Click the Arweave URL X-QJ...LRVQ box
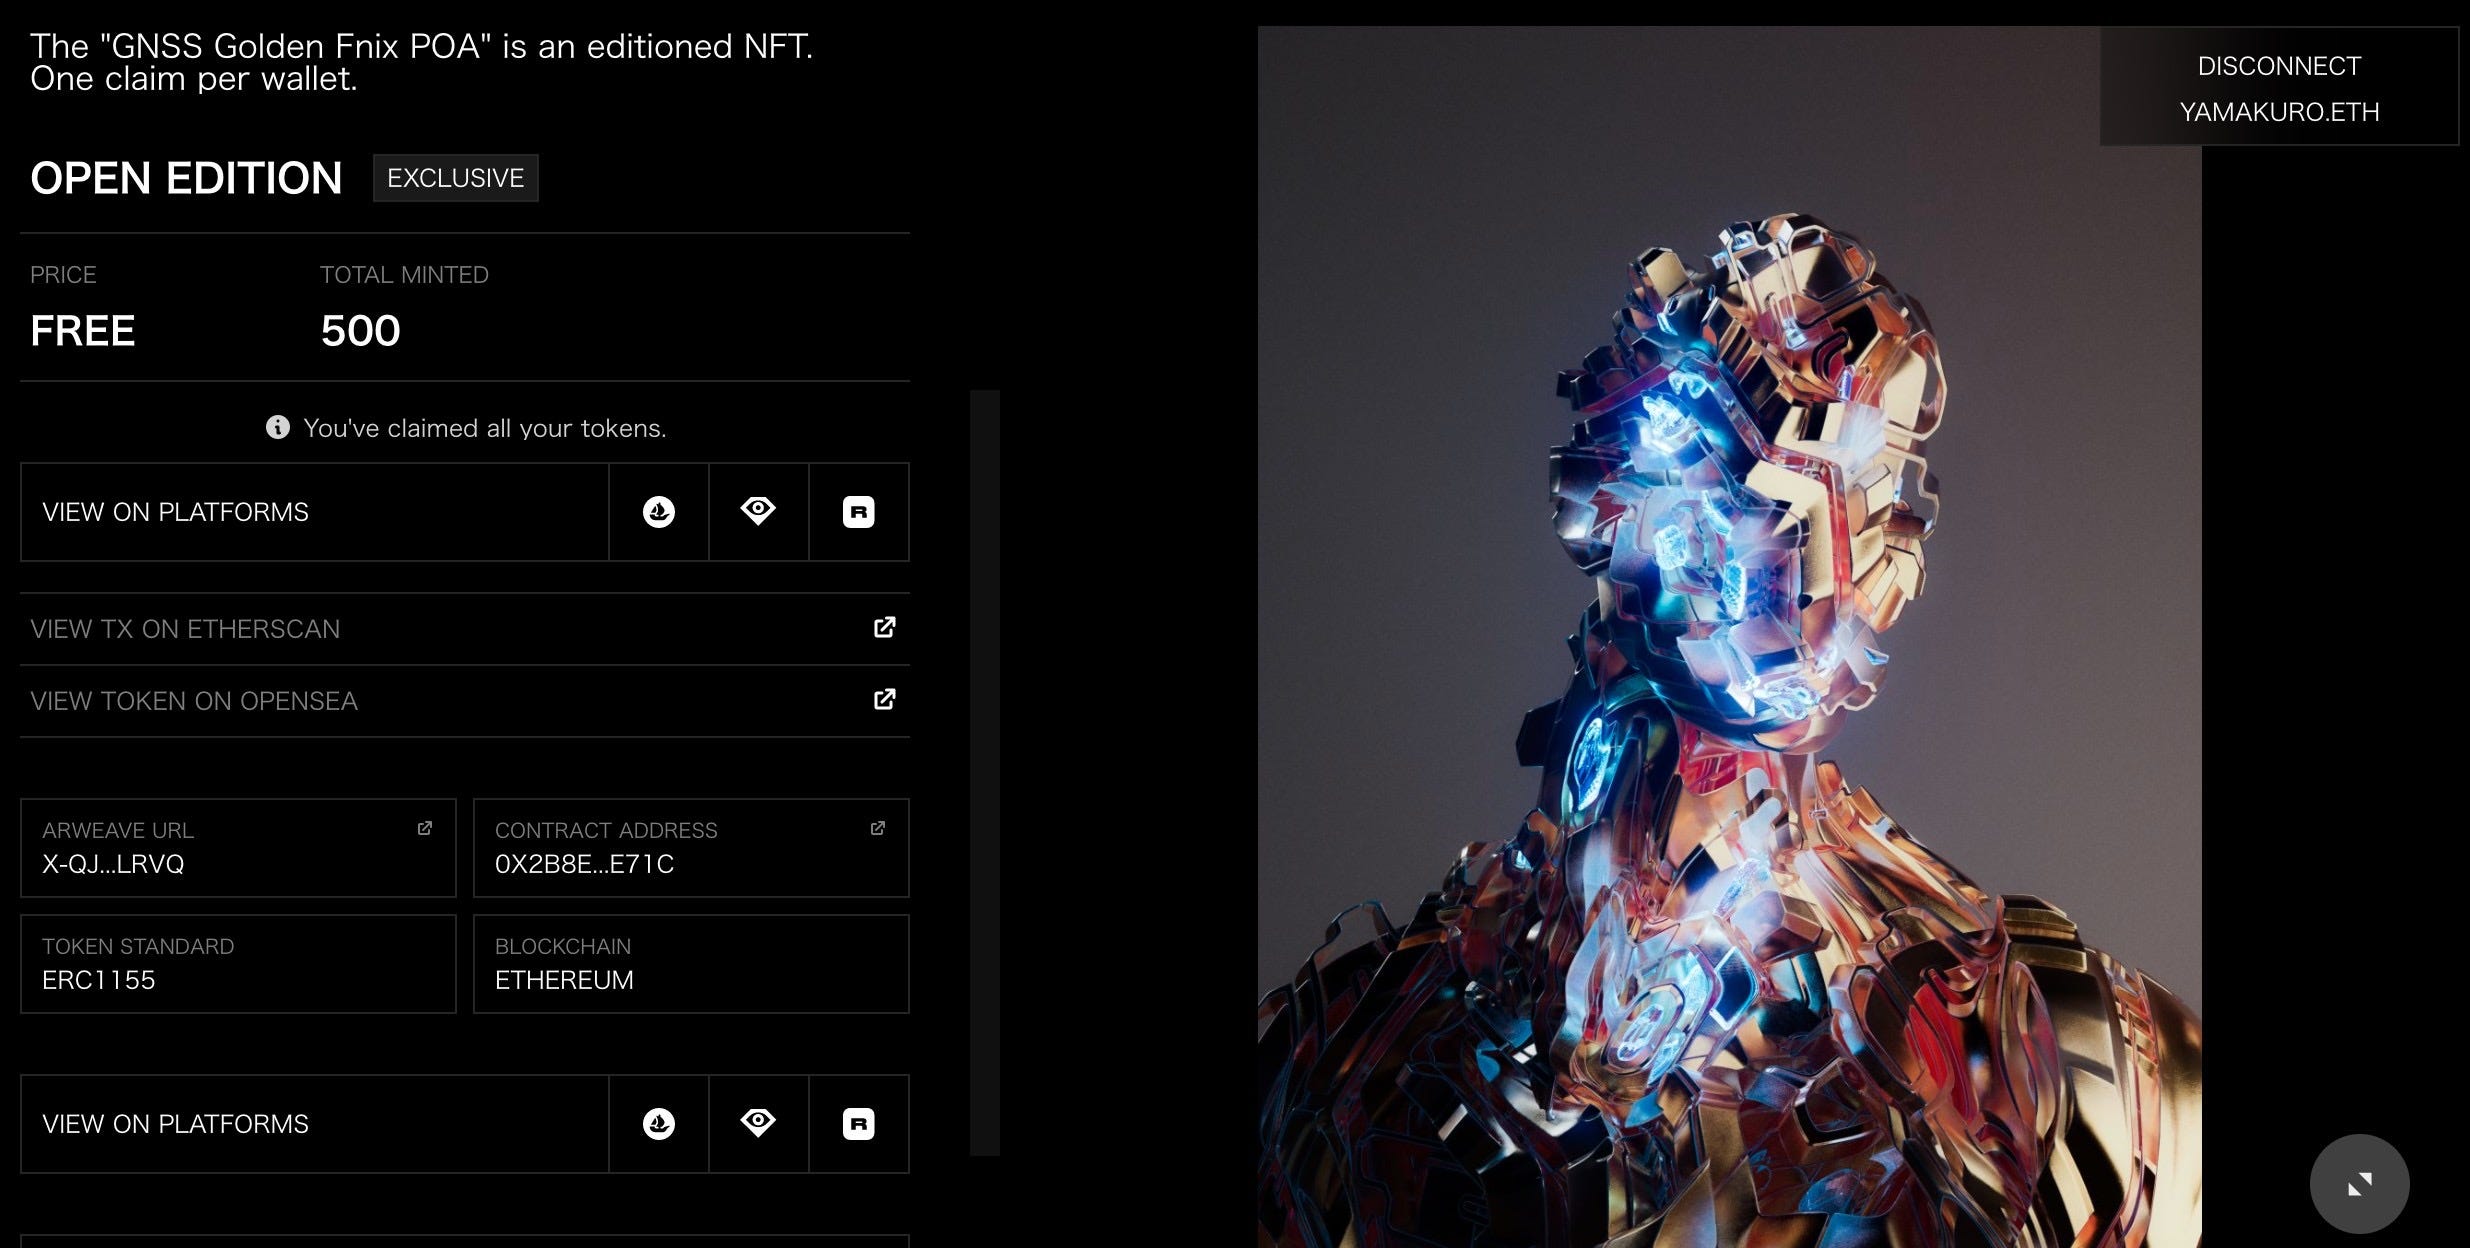This screenshot has height=1248, width=2470. pyautogui.click(x=238, y=848)
